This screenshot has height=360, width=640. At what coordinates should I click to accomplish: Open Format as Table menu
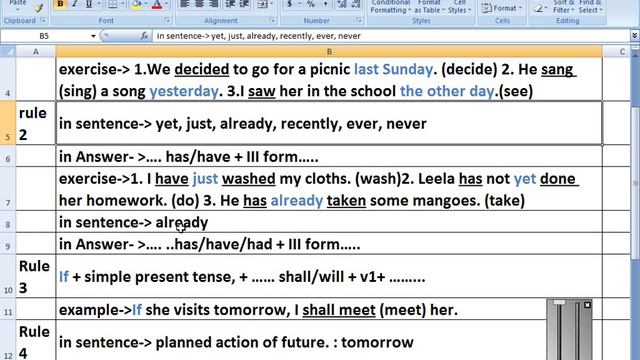tap(429, 7)
